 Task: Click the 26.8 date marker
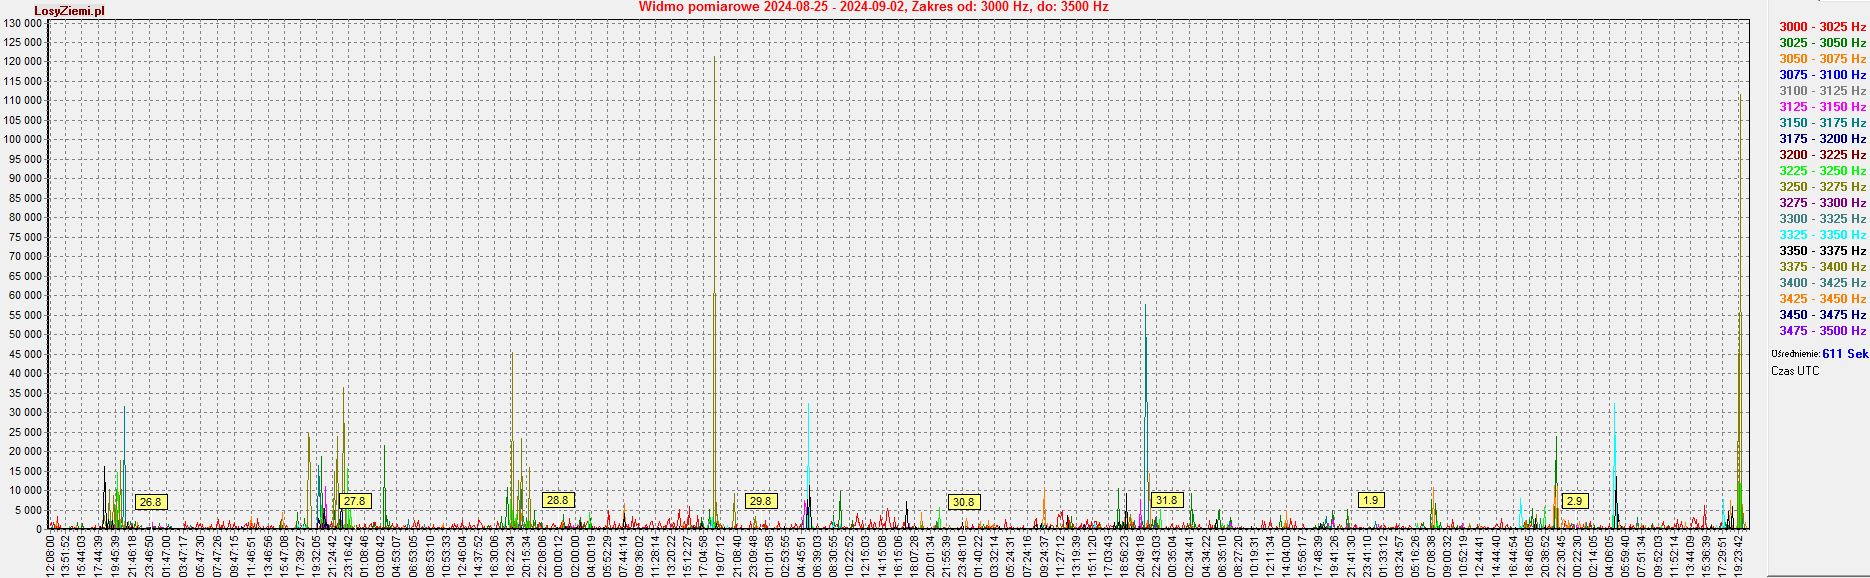[150, 502]
